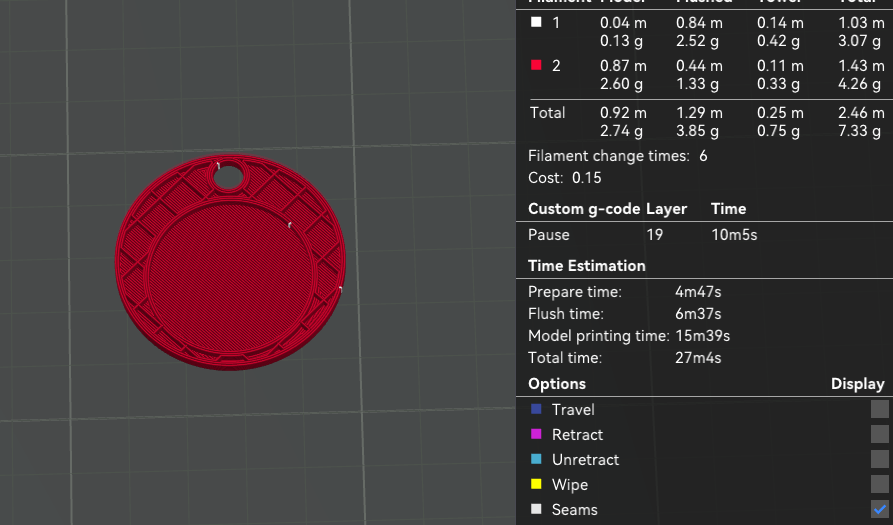Click the magenta Retract color swatch
The image size is (893, 525).
coord(536,434)
